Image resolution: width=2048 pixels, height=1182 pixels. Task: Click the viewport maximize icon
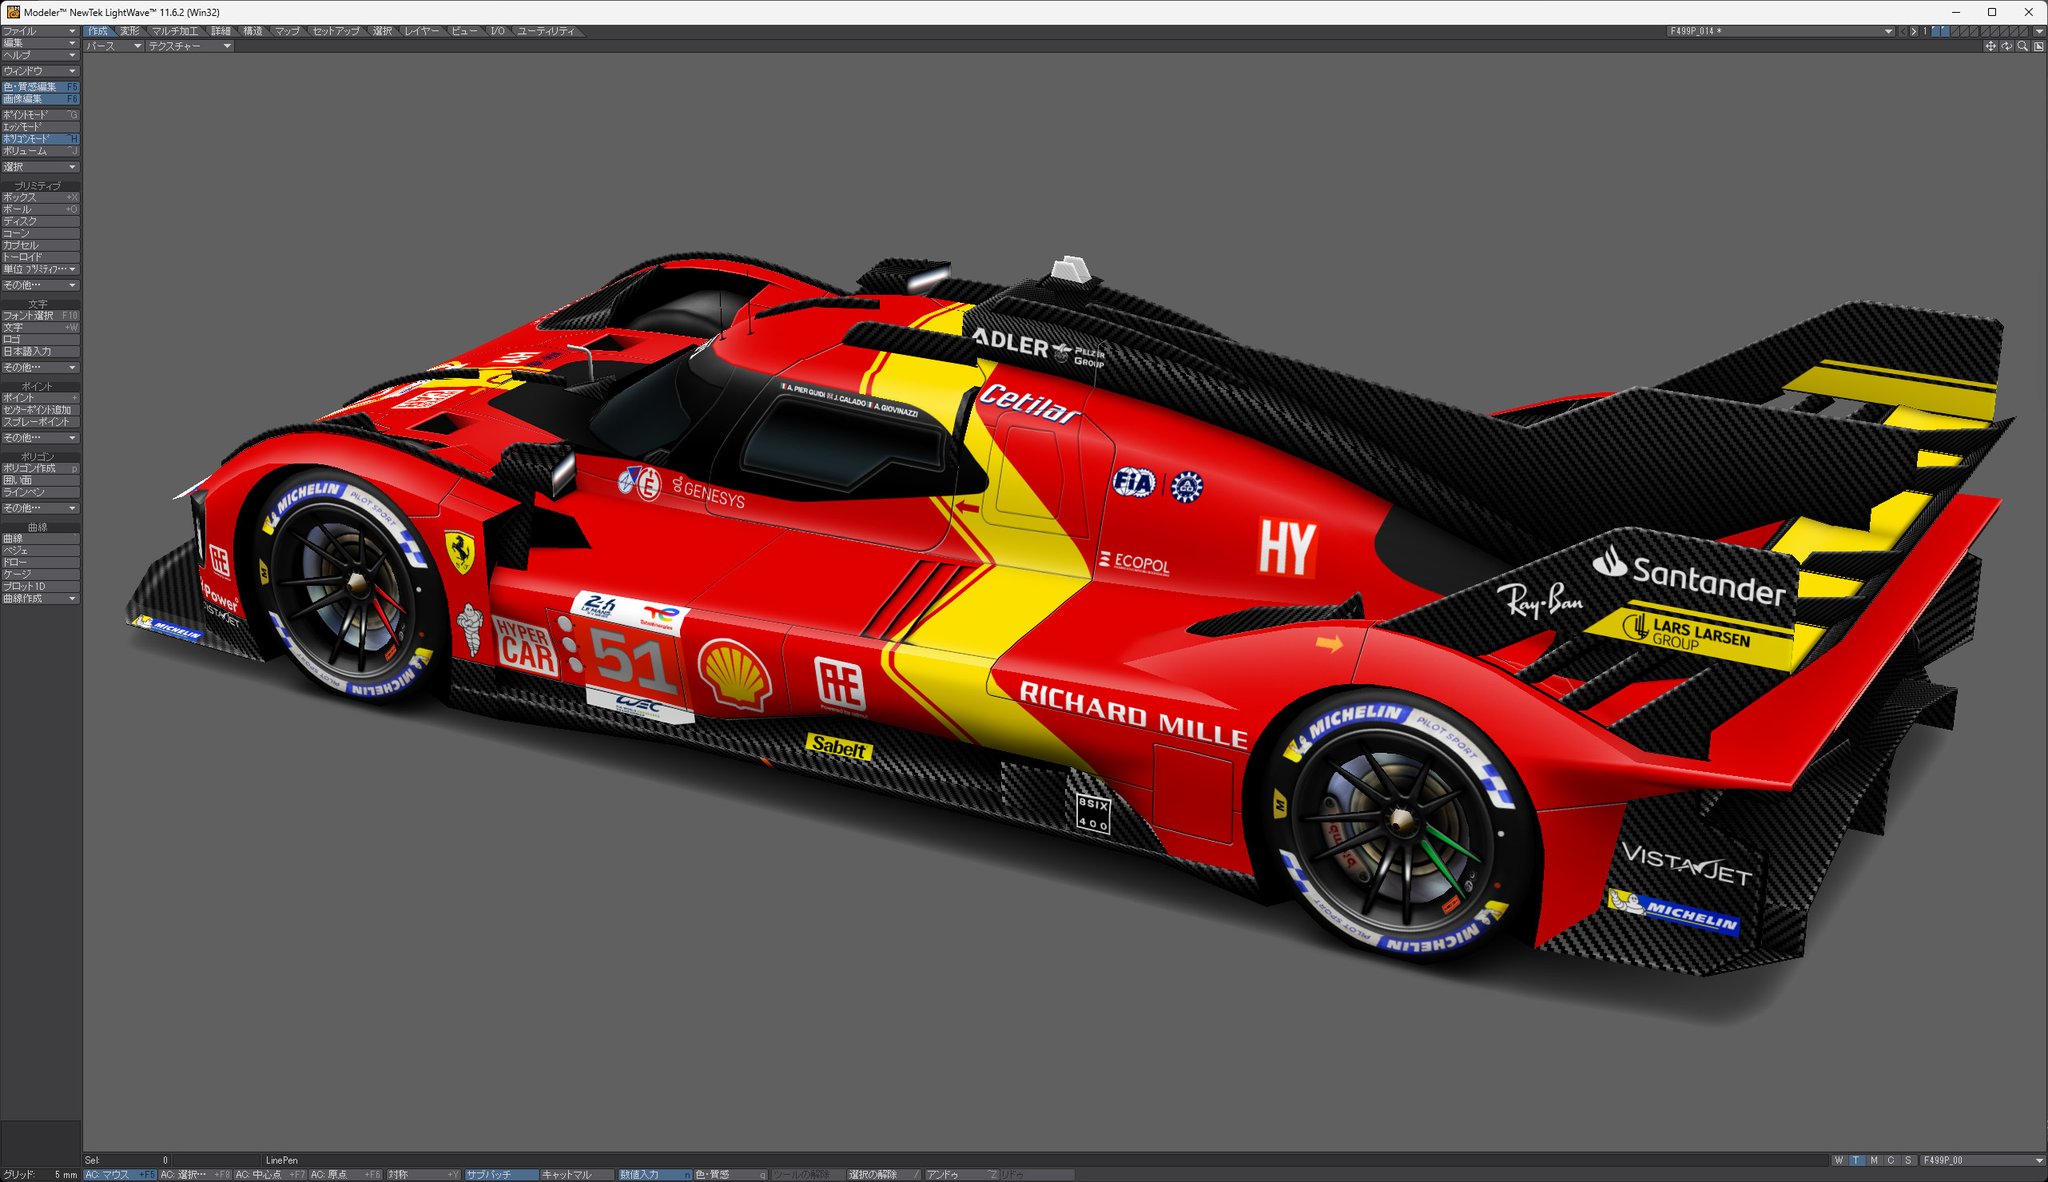pos(2039,46)
